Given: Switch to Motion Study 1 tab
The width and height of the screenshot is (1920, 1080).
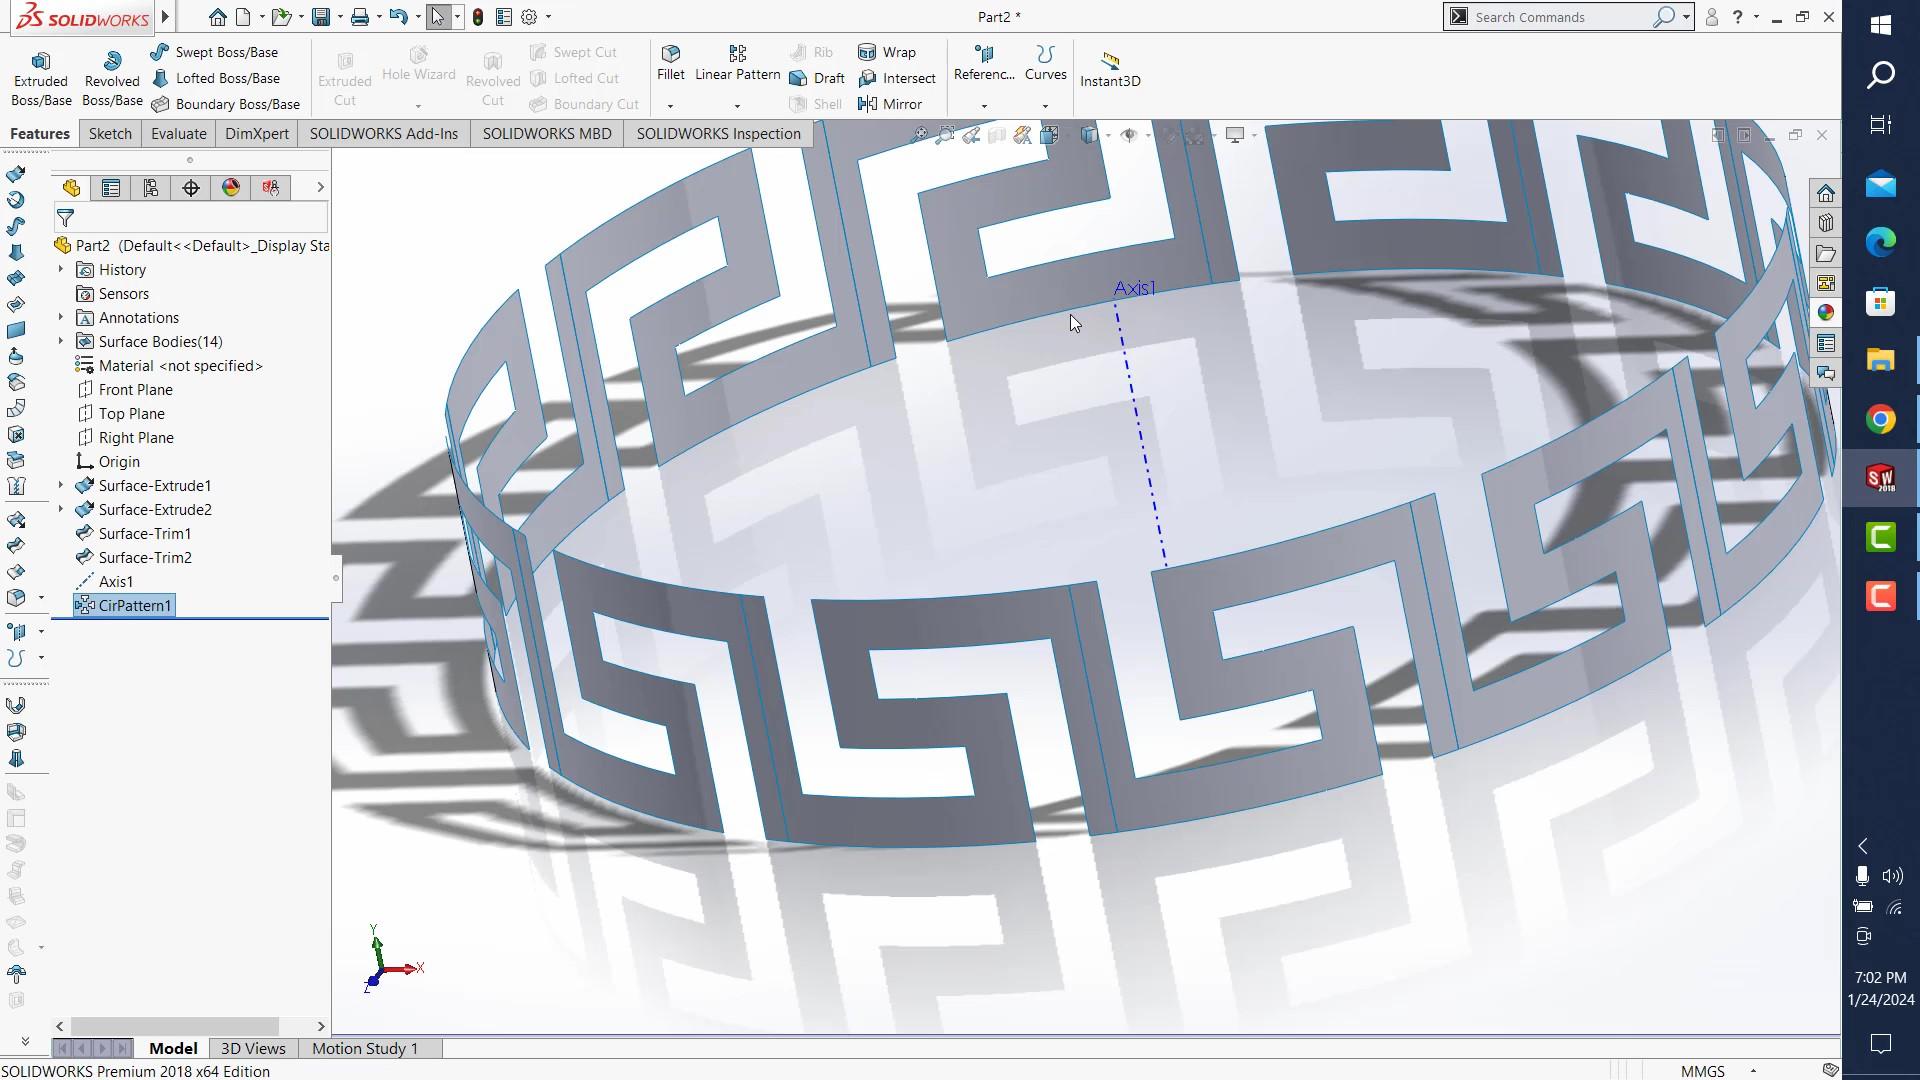Looking at the screenshot, I should (x=365, y=1048).
